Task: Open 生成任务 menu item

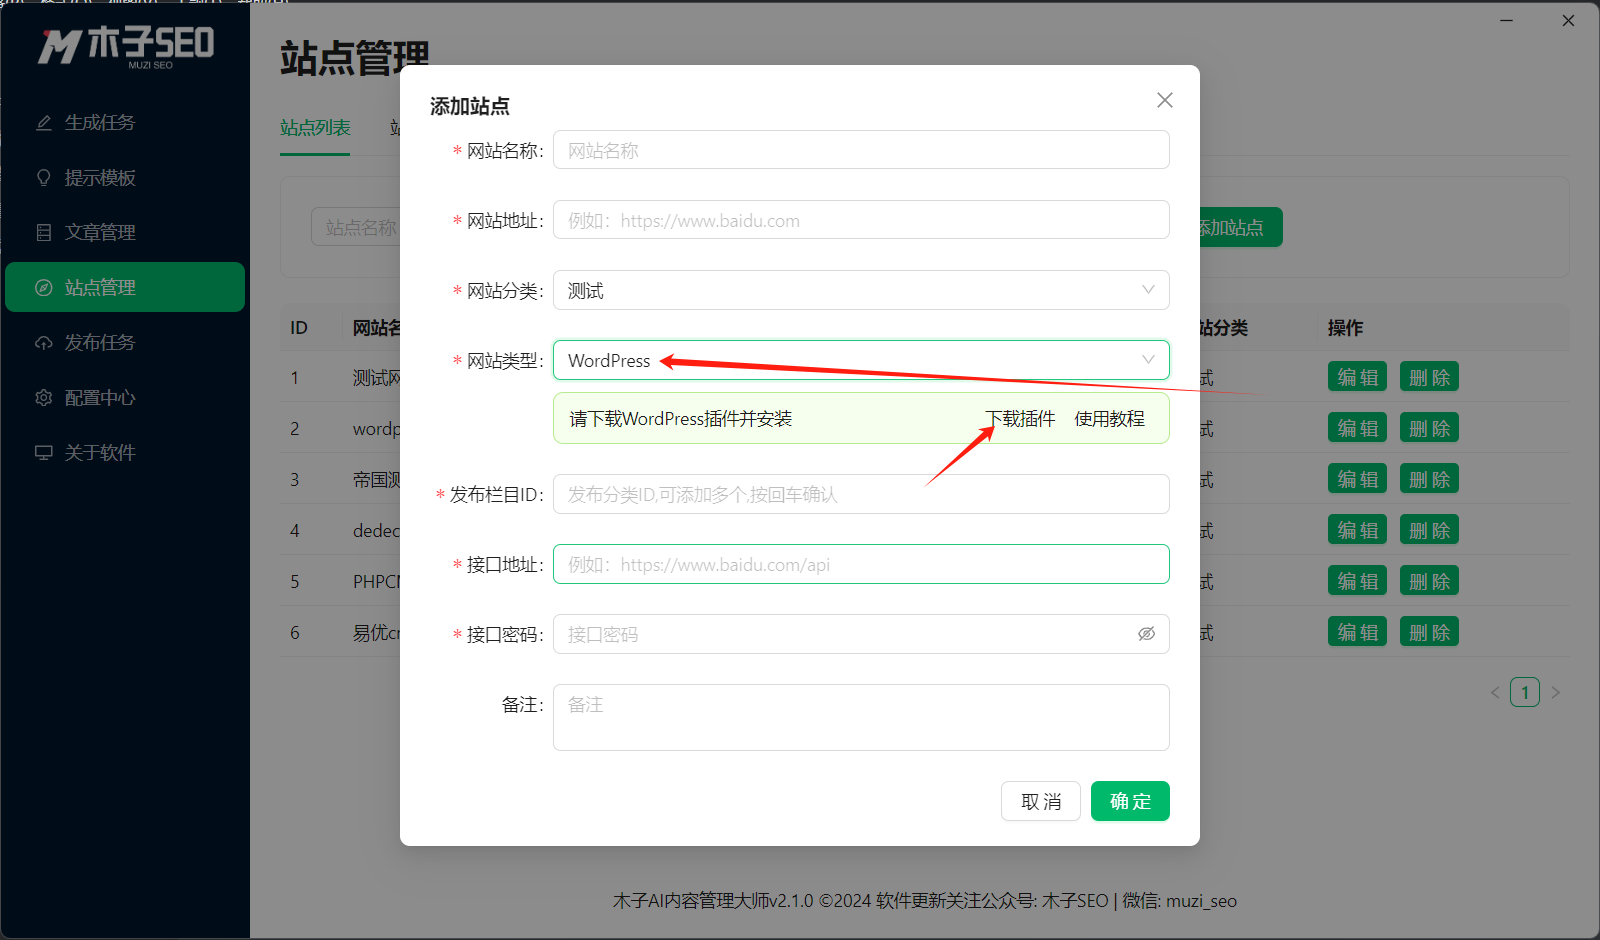Action: point(125,123)
